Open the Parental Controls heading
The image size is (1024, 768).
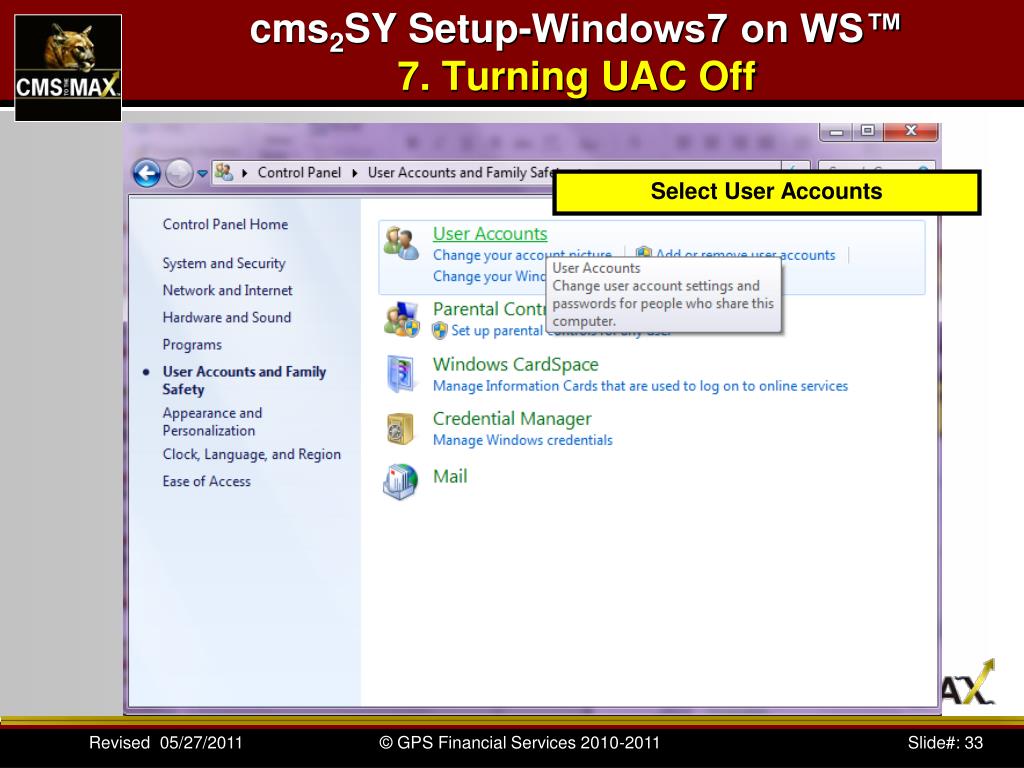pos(489,309)
